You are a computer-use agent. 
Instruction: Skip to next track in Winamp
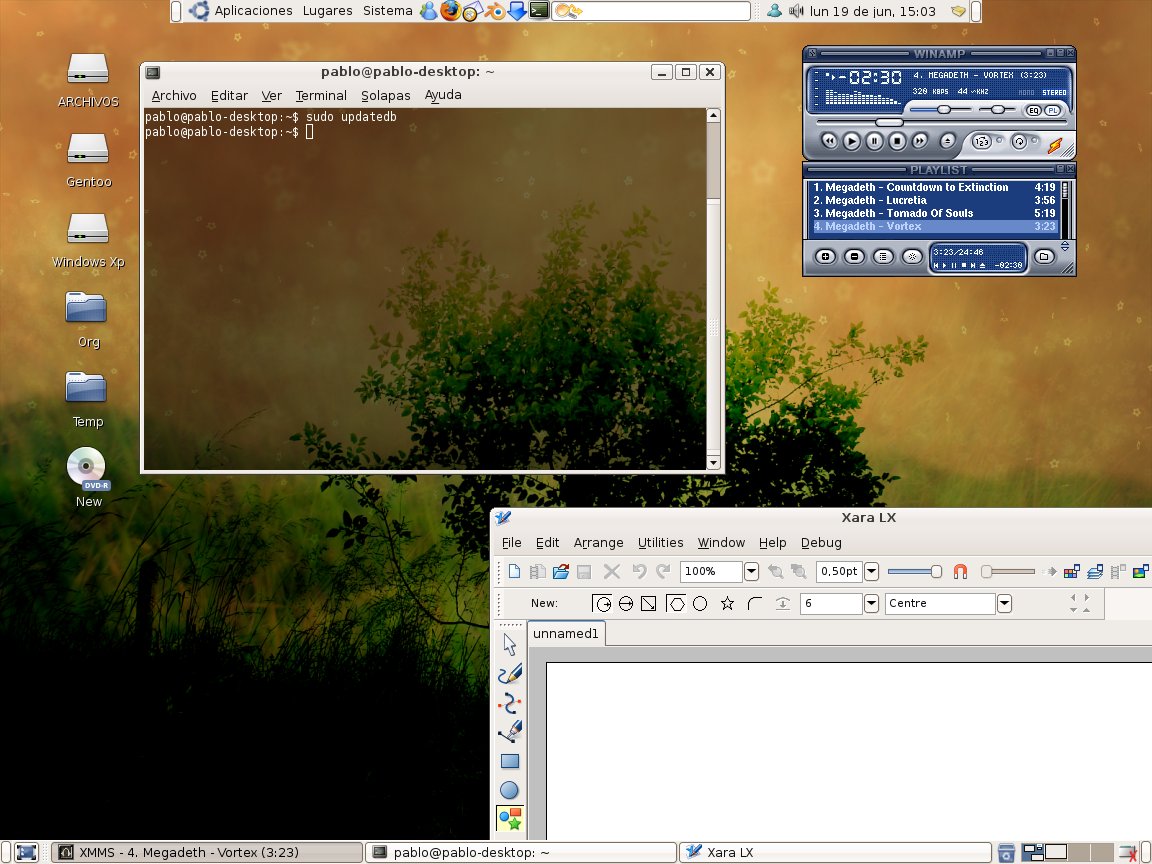tap(919, 141)
